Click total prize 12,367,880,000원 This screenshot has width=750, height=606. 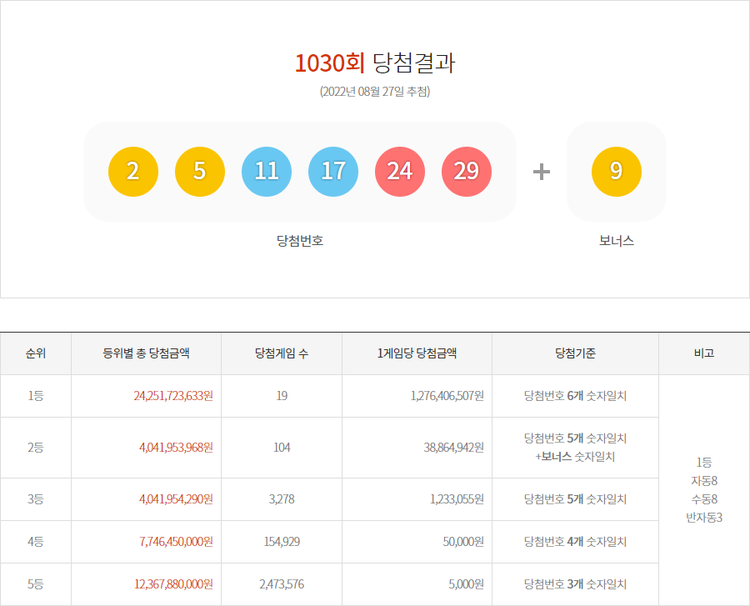point(174,584)
